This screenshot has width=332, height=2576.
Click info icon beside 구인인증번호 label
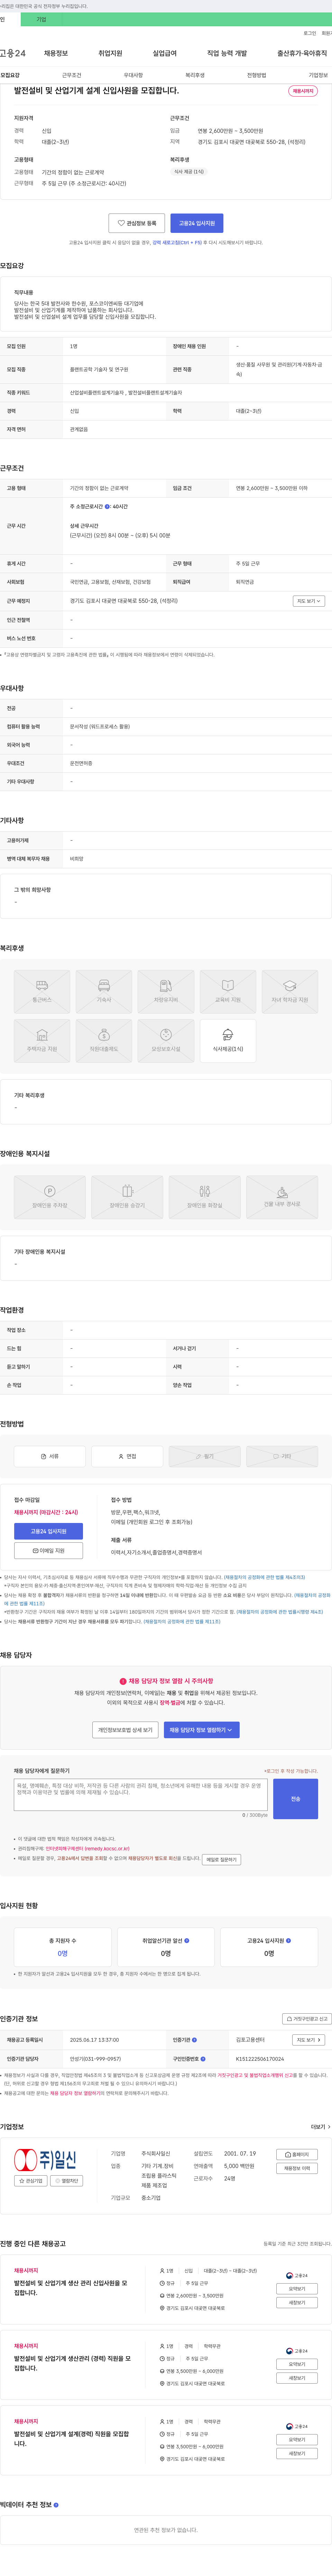pos(203,2059)
